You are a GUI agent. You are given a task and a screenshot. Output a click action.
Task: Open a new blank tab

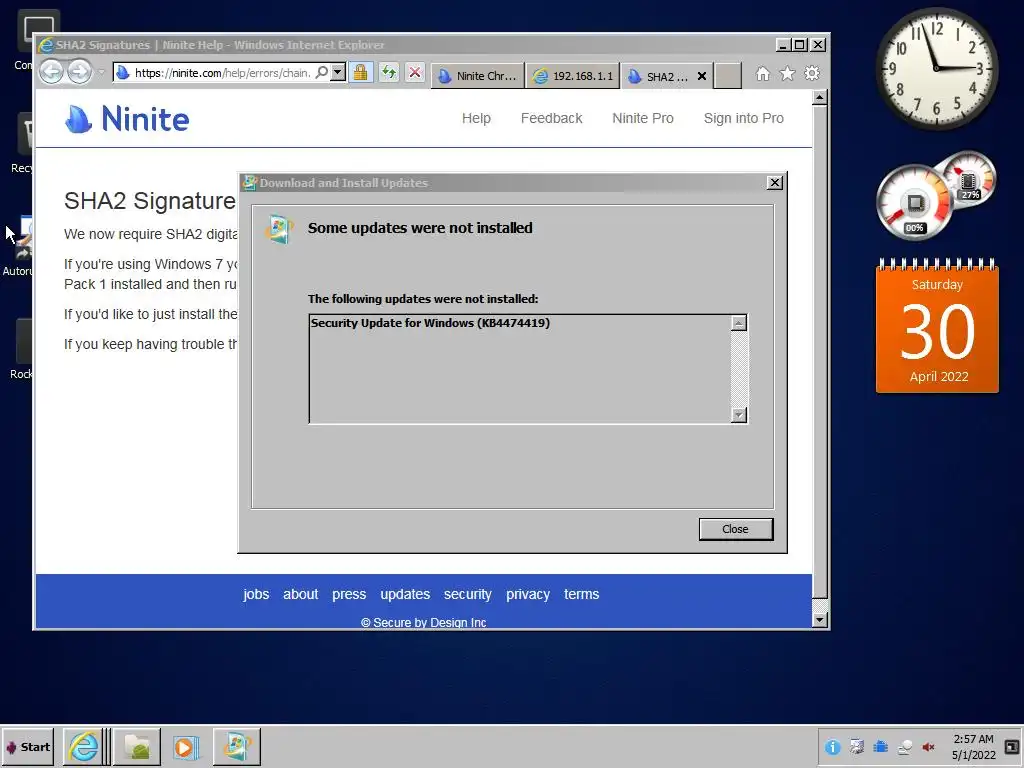point(728,76)
